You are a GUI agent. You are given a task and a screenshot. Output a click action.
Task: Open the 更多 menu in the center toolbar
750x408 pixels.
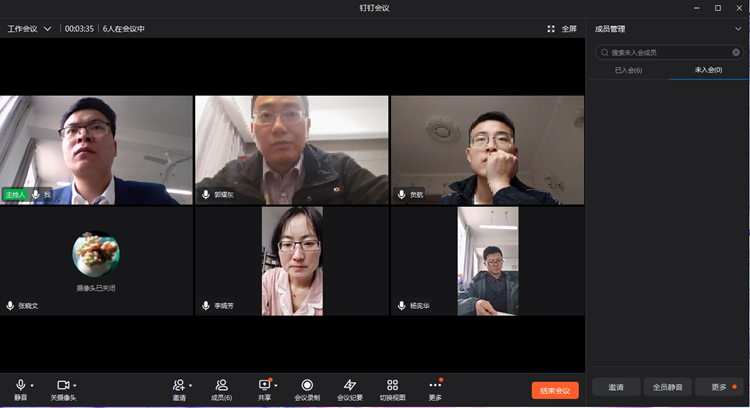[434, 386]
